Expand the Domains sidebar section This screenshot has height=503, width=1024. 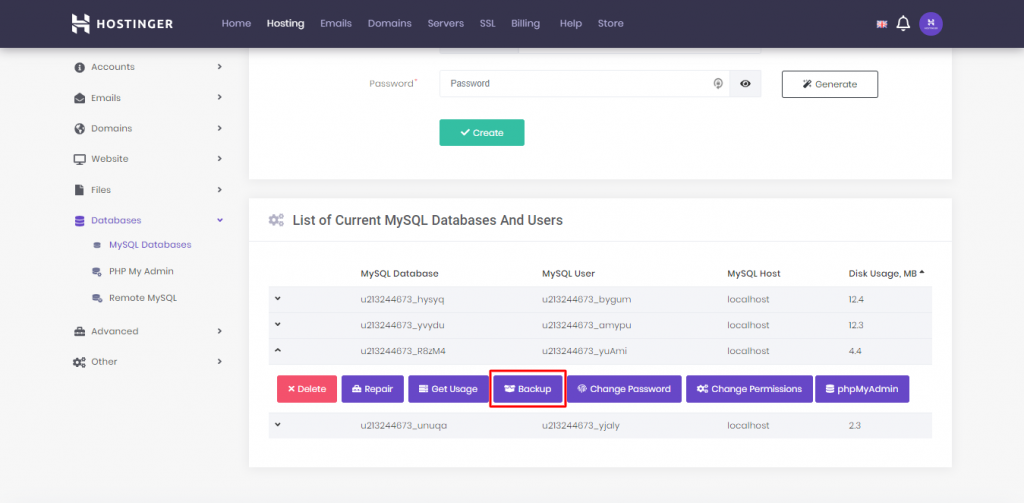[x=219, y=128]
